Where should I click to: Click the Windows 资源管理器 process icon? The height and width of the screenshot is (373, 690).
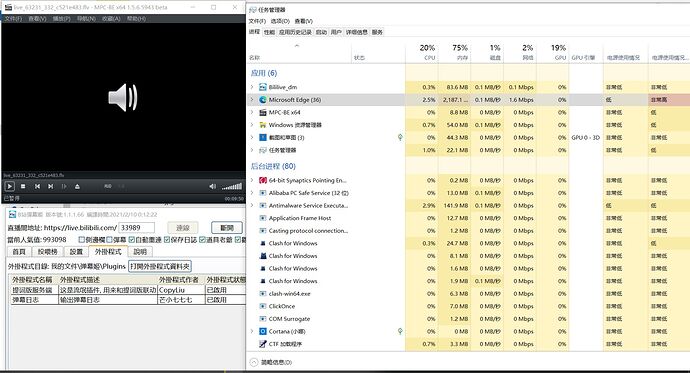263,125
